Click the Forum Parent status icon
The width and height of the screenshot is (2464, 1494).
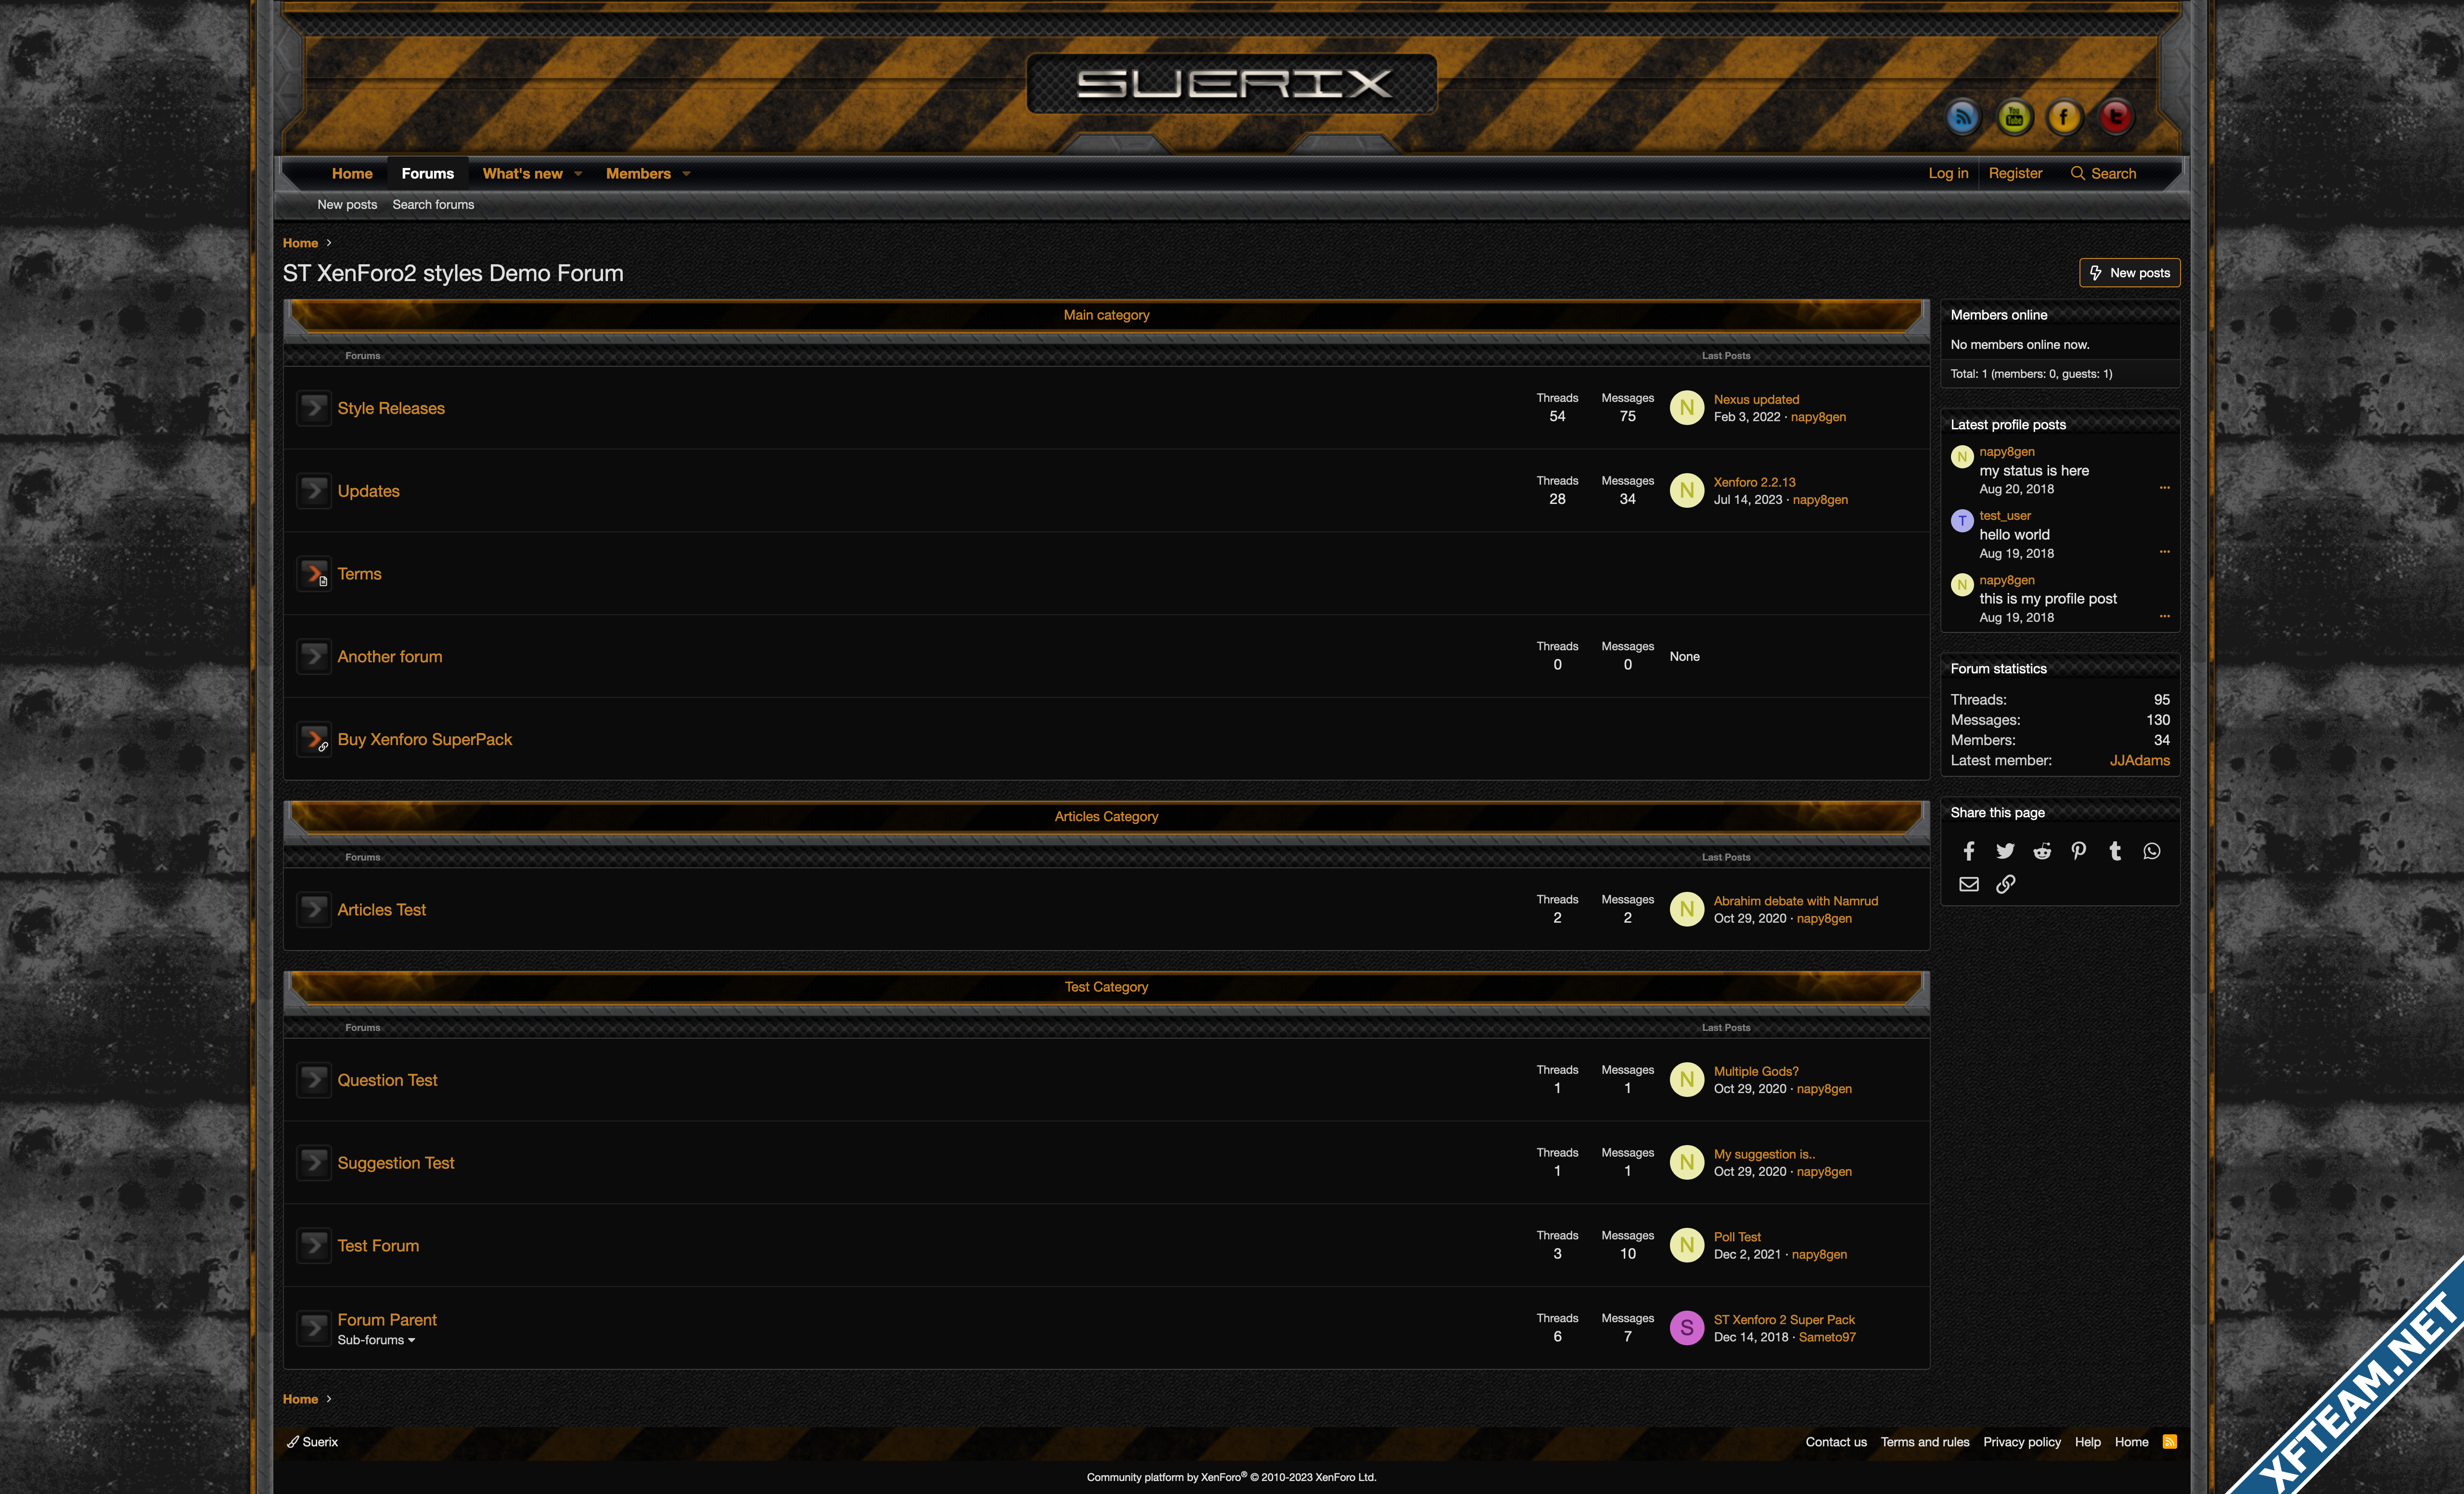pos(314,1329)
